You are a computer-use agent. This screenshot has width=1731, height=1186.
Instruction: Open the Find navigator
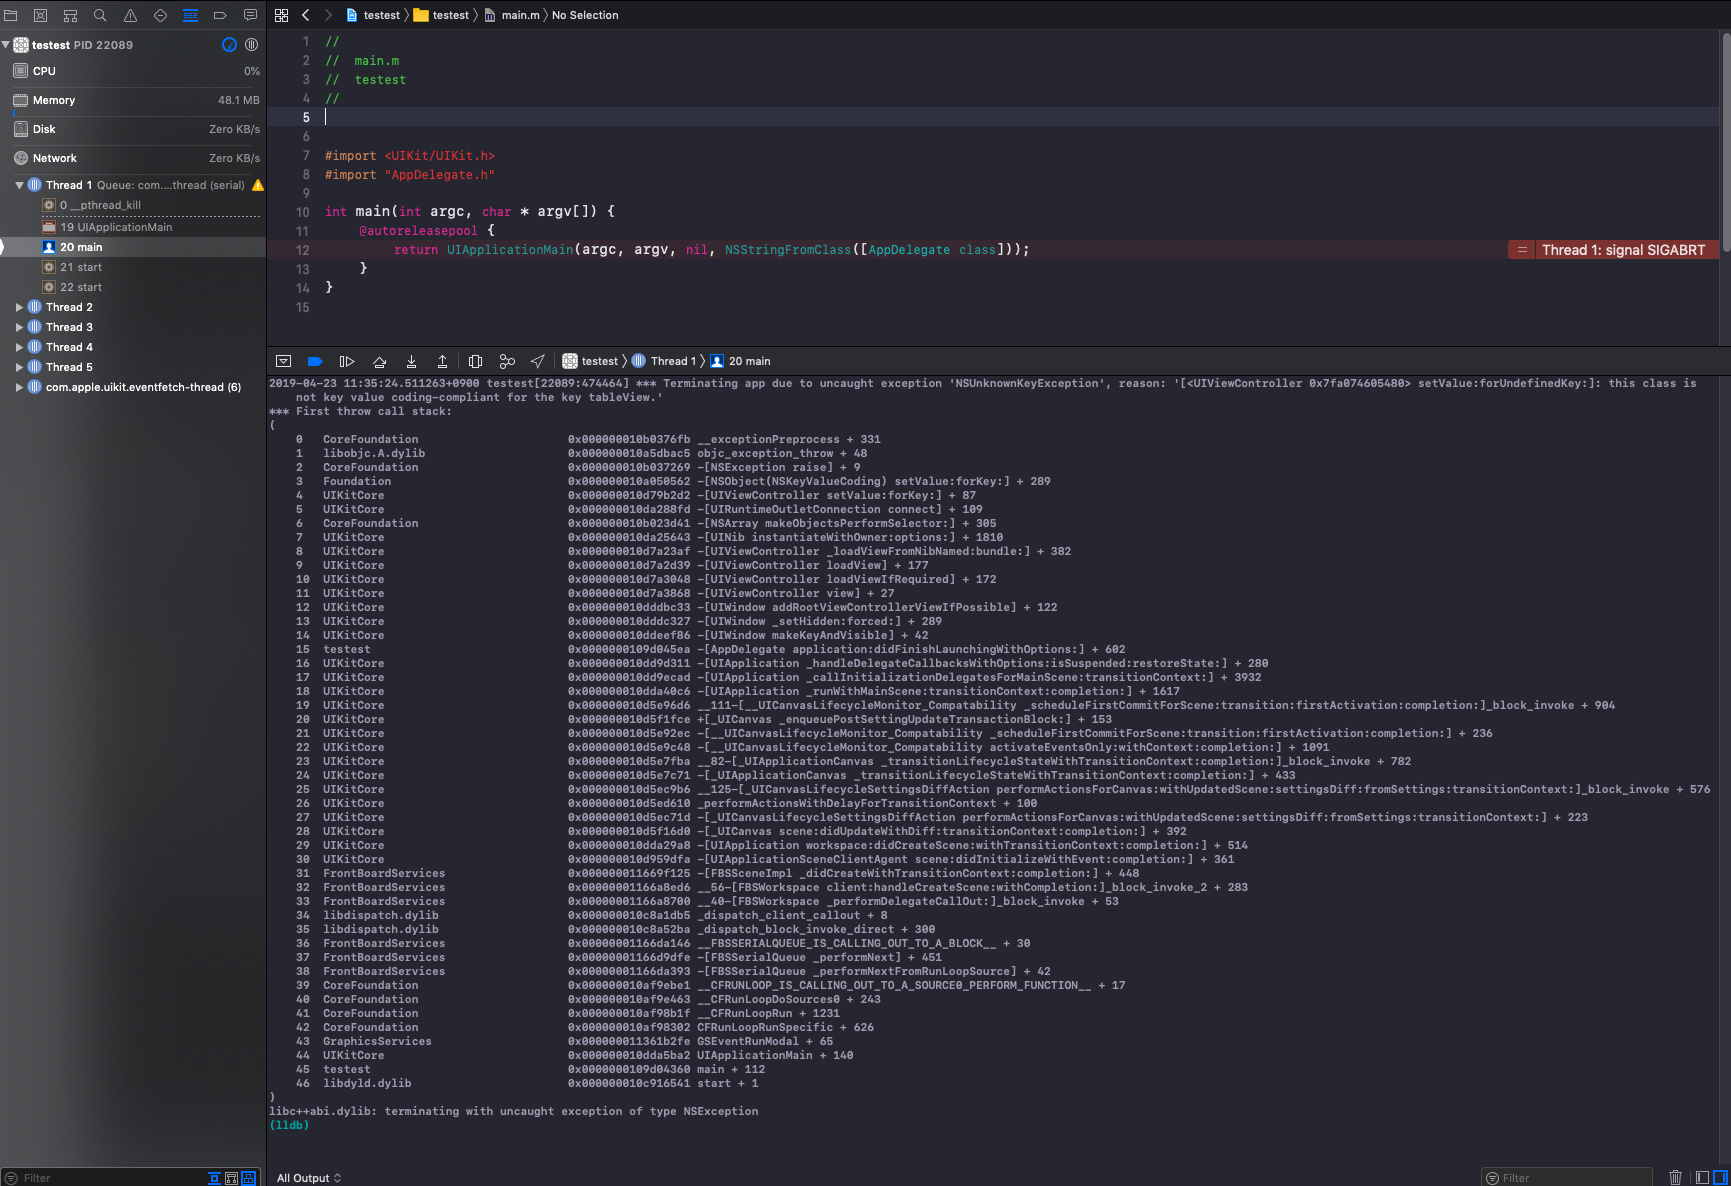tap(100, 15)
